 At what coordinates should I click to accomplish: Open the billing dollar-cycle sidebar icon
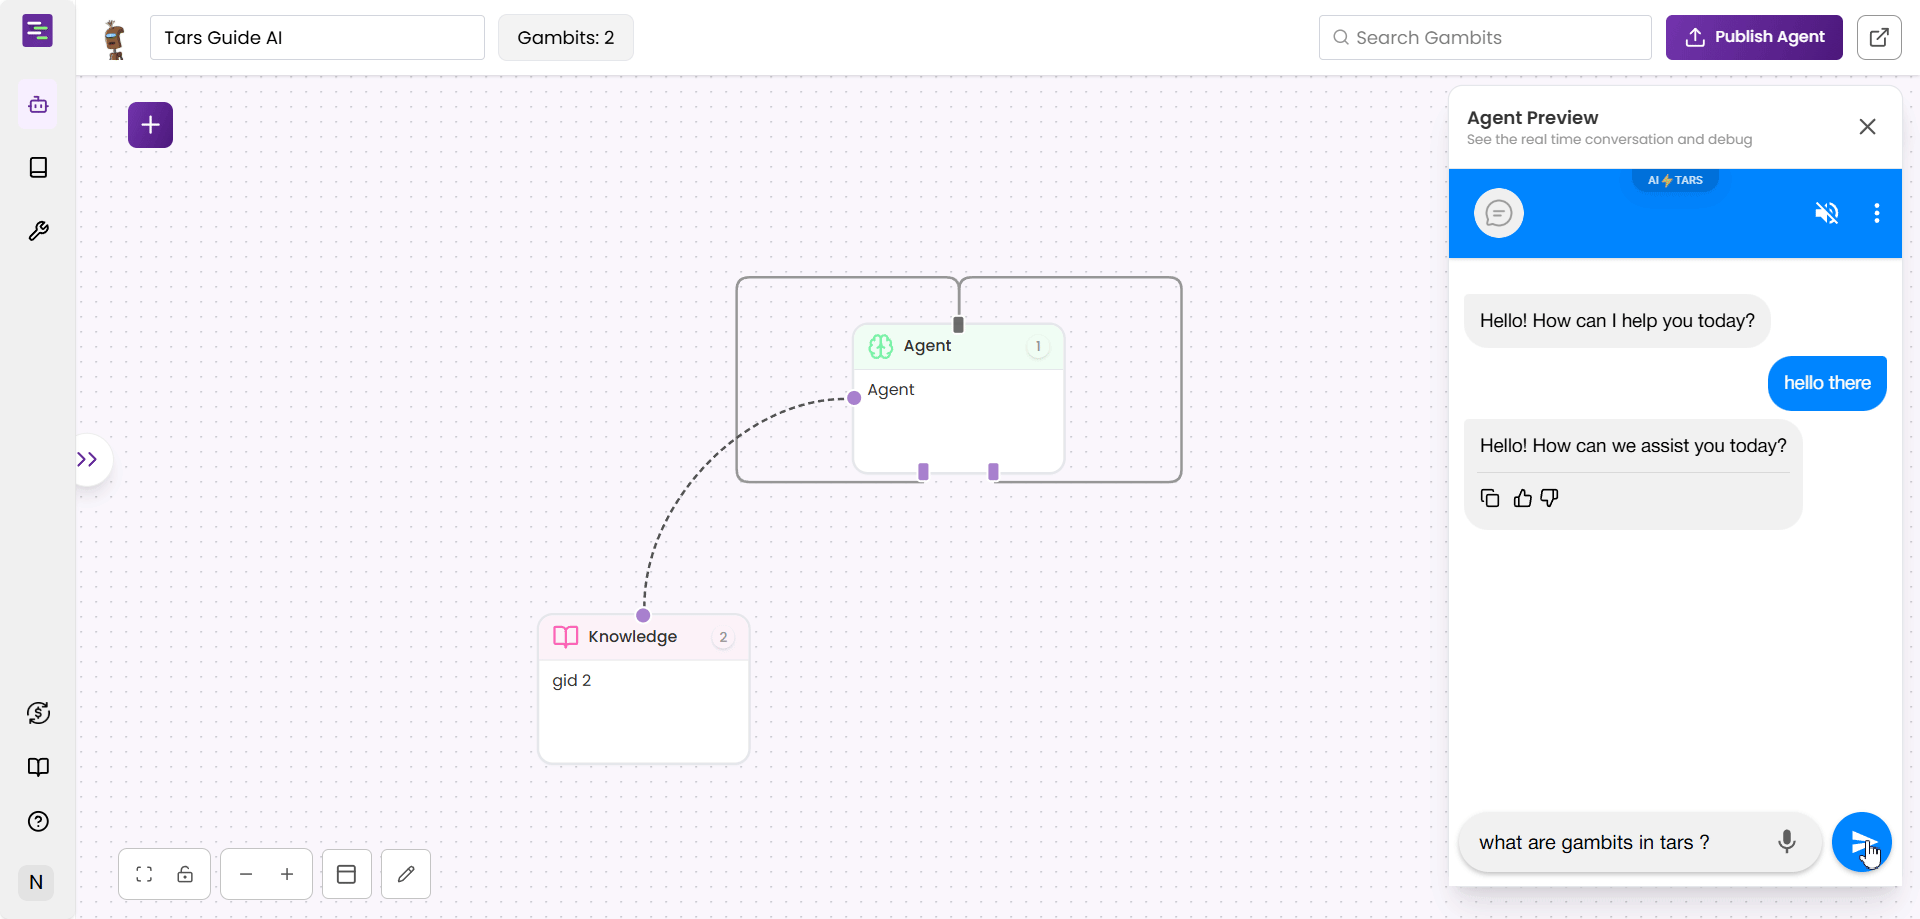38,713
